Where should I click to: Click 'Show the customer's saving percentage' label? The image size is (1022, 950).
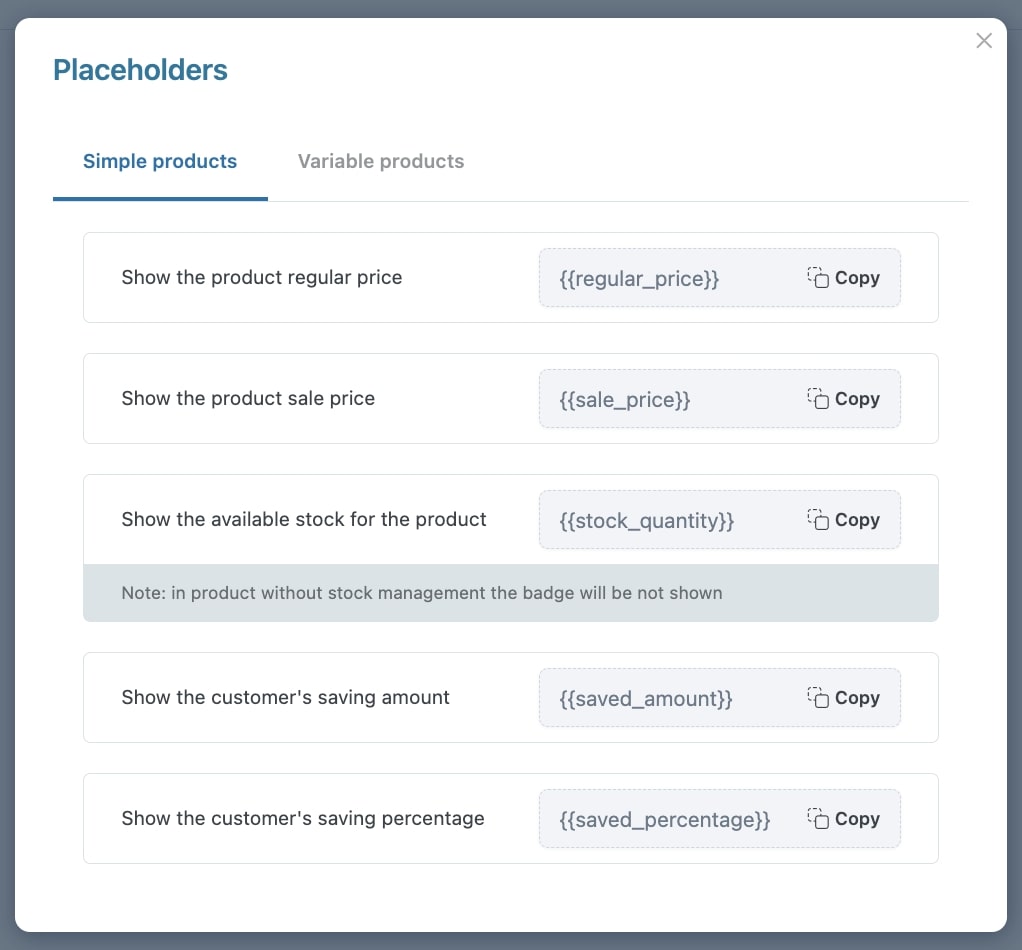pyautogui.click(x=303, y=819)
